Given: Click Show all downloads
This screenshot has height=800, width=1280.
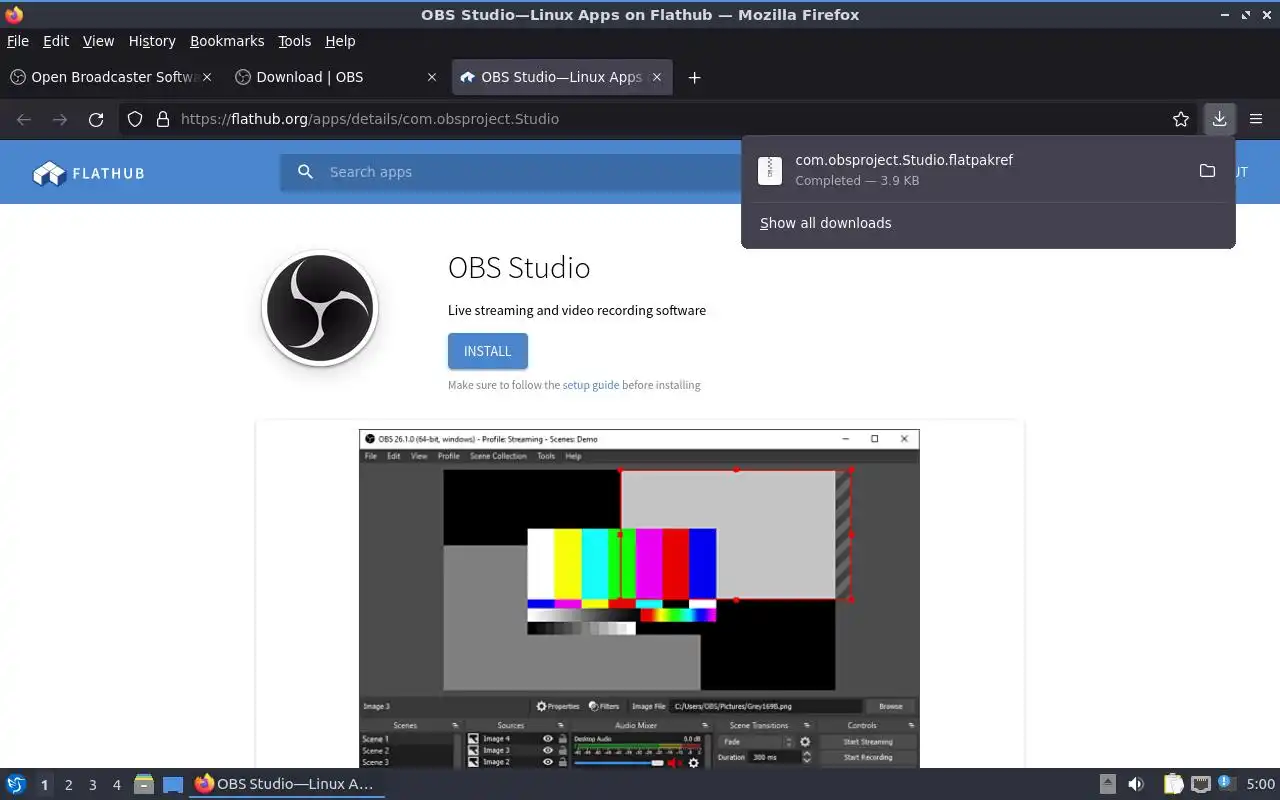Looking at the screenshot, I should click(x=825, y=223).
